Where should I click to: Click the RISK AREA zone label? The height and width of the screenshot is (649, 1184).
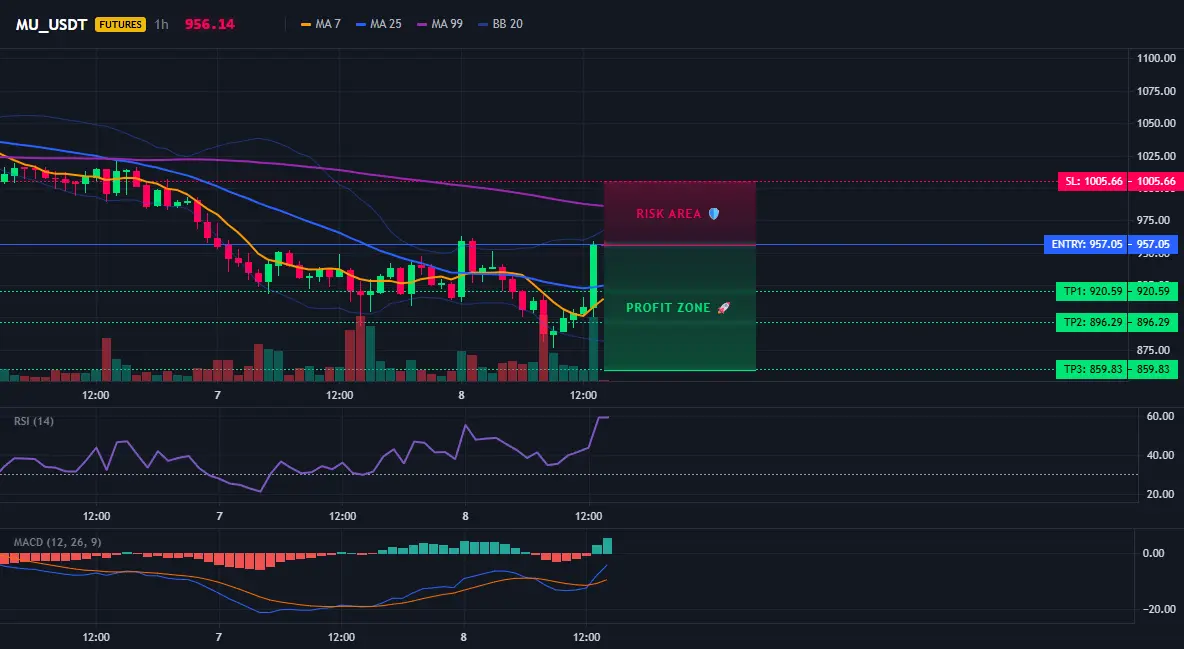point(668,214)
